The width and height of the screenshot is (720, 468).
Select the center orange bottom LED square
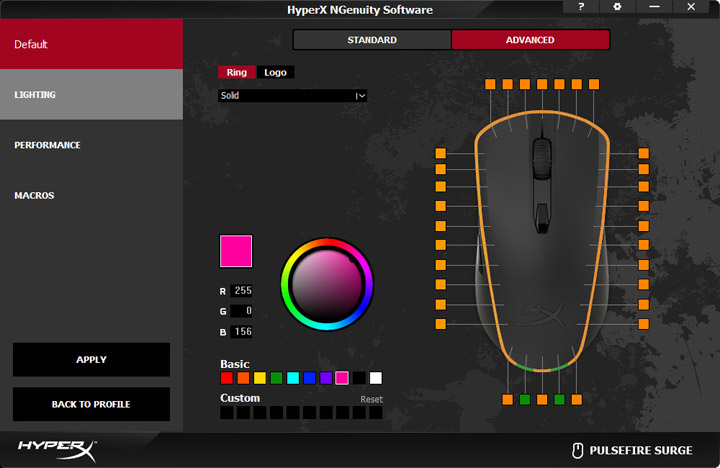[542, 400]
